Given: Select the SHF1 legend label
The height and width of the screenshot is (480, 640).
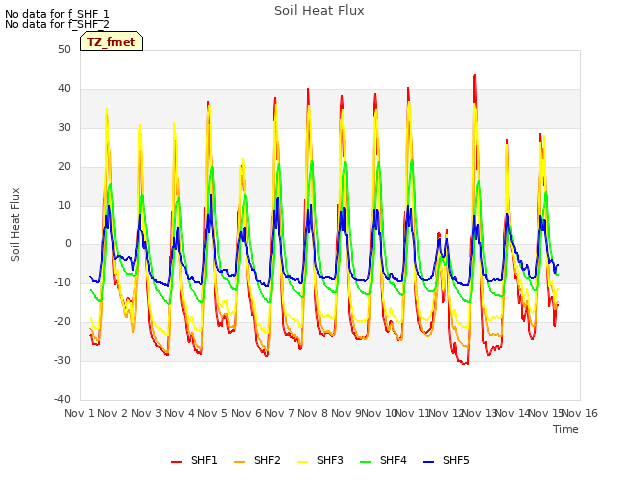Looking at the screenshot, I should [204, 460].
